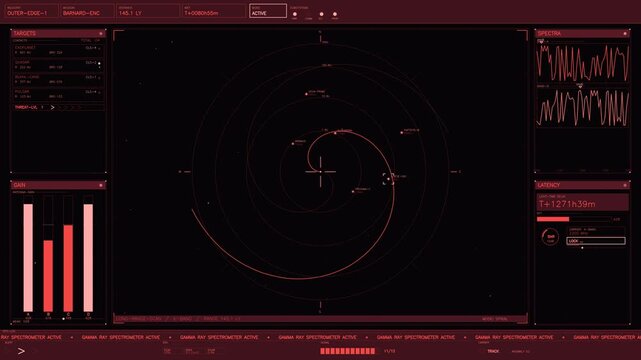
Task: Select the contact dot left of the inner spiral
Action: pyautogui.click(x=293, y=143)
